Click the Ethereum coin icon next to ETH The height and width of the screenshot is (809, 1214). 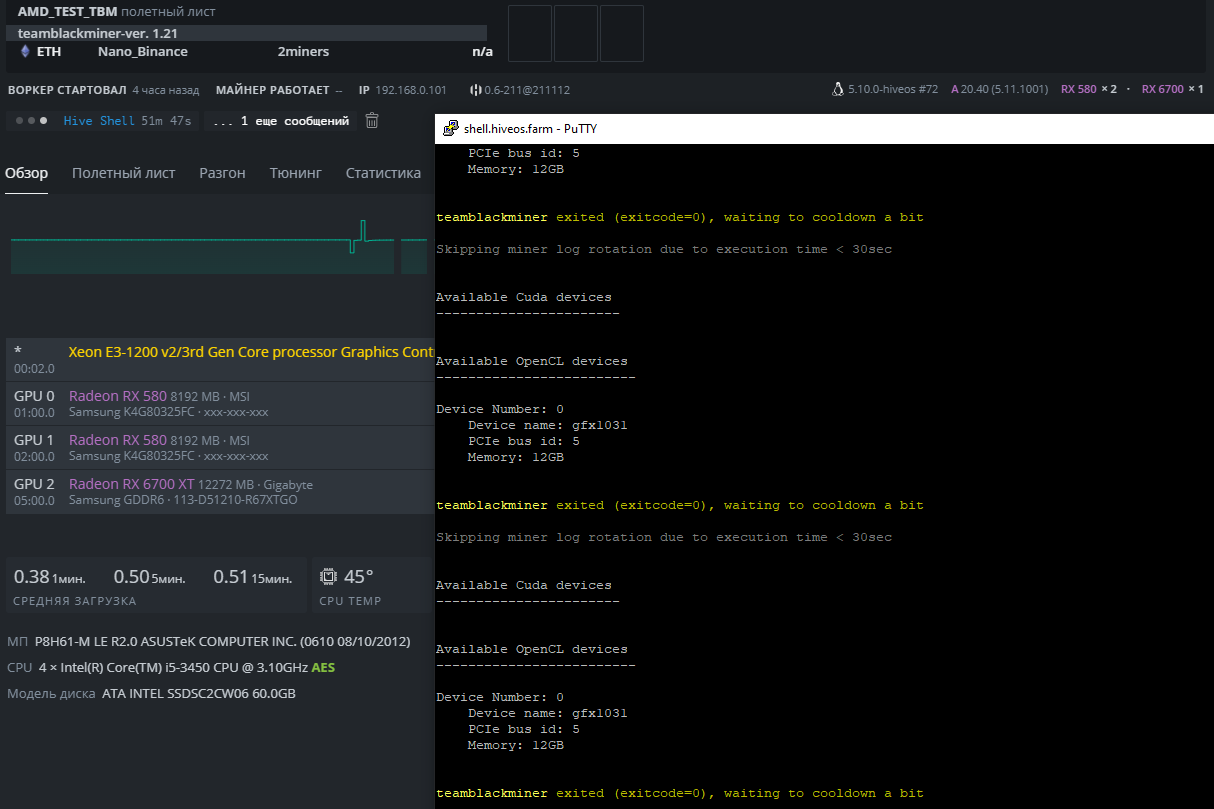(24, 51)
